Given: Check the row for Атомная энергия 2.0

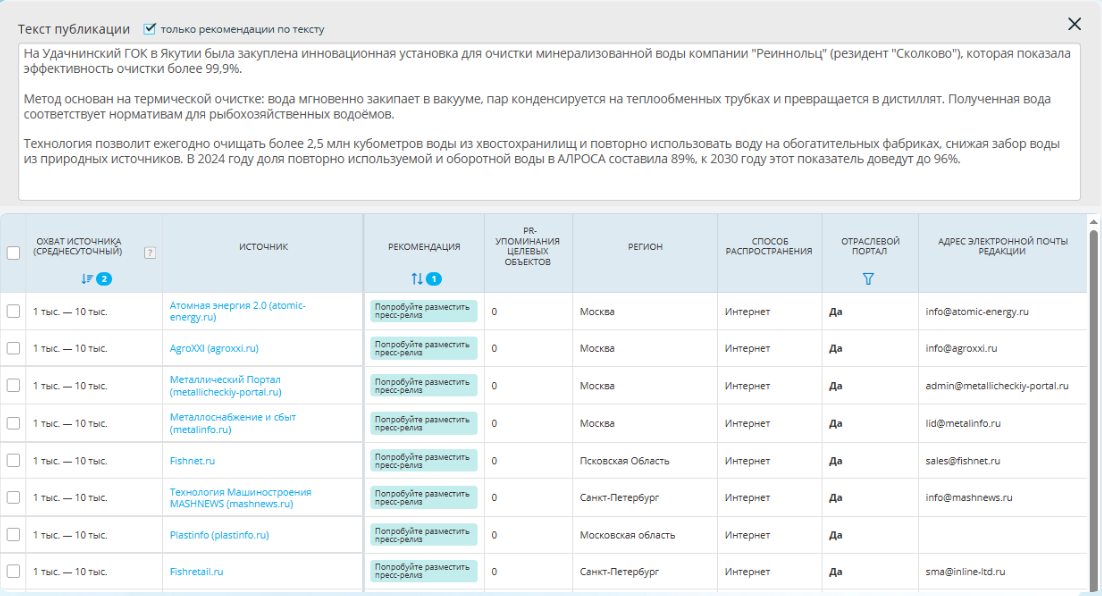Looking at the screenshot, I should pos(13,311).
